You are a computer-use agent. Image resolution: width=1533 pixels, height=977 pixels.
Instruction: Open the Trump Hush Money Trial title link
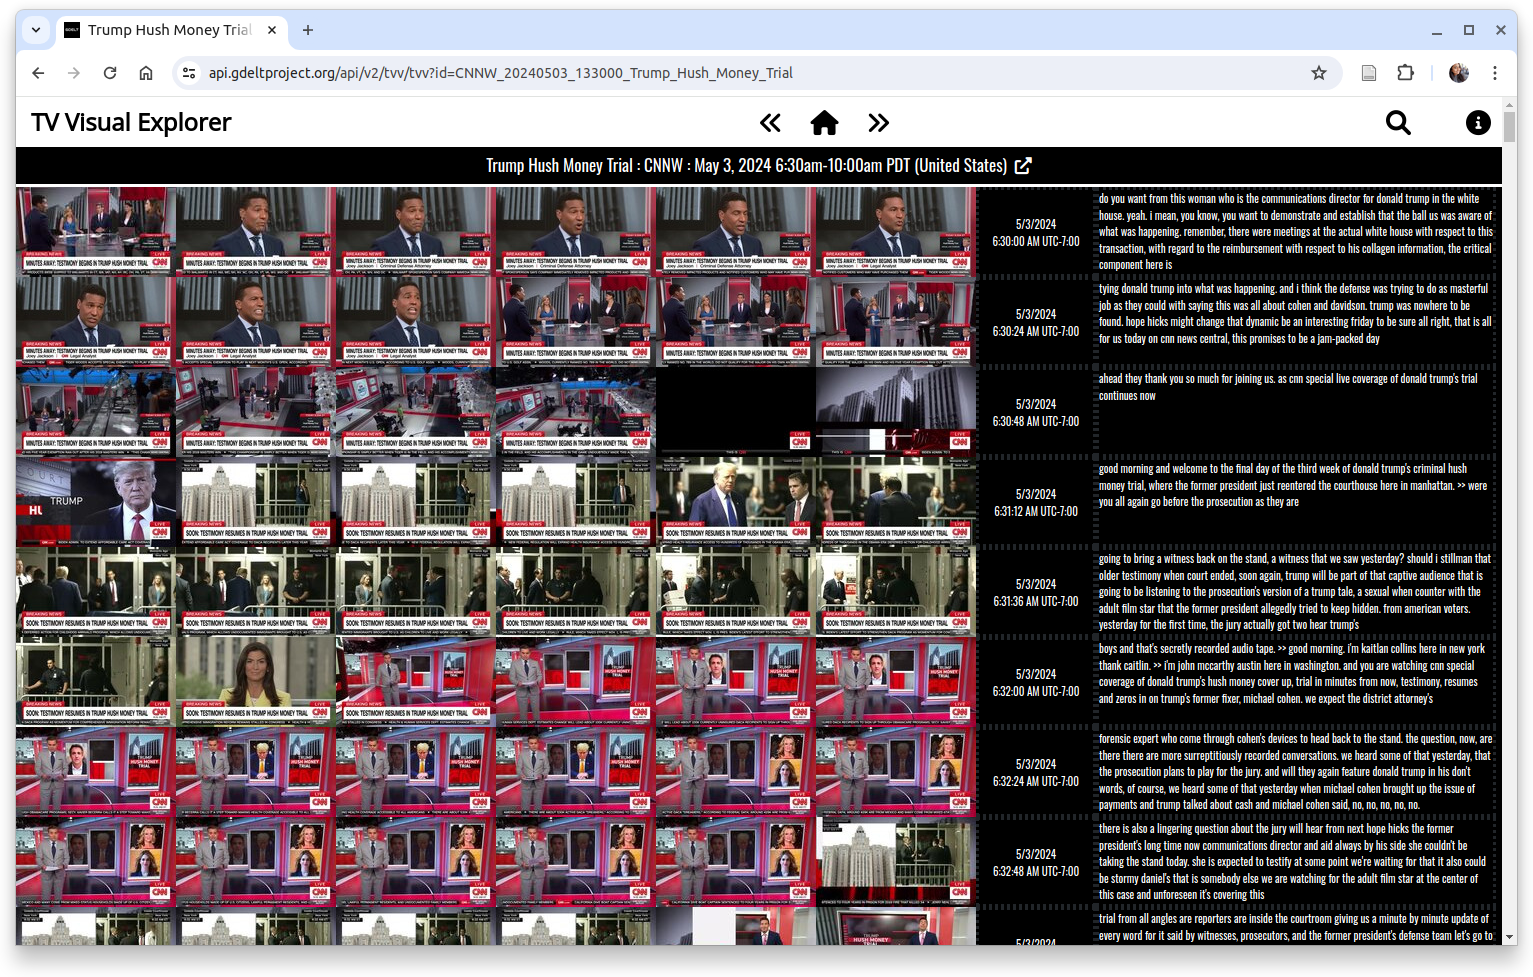point(747,166)
